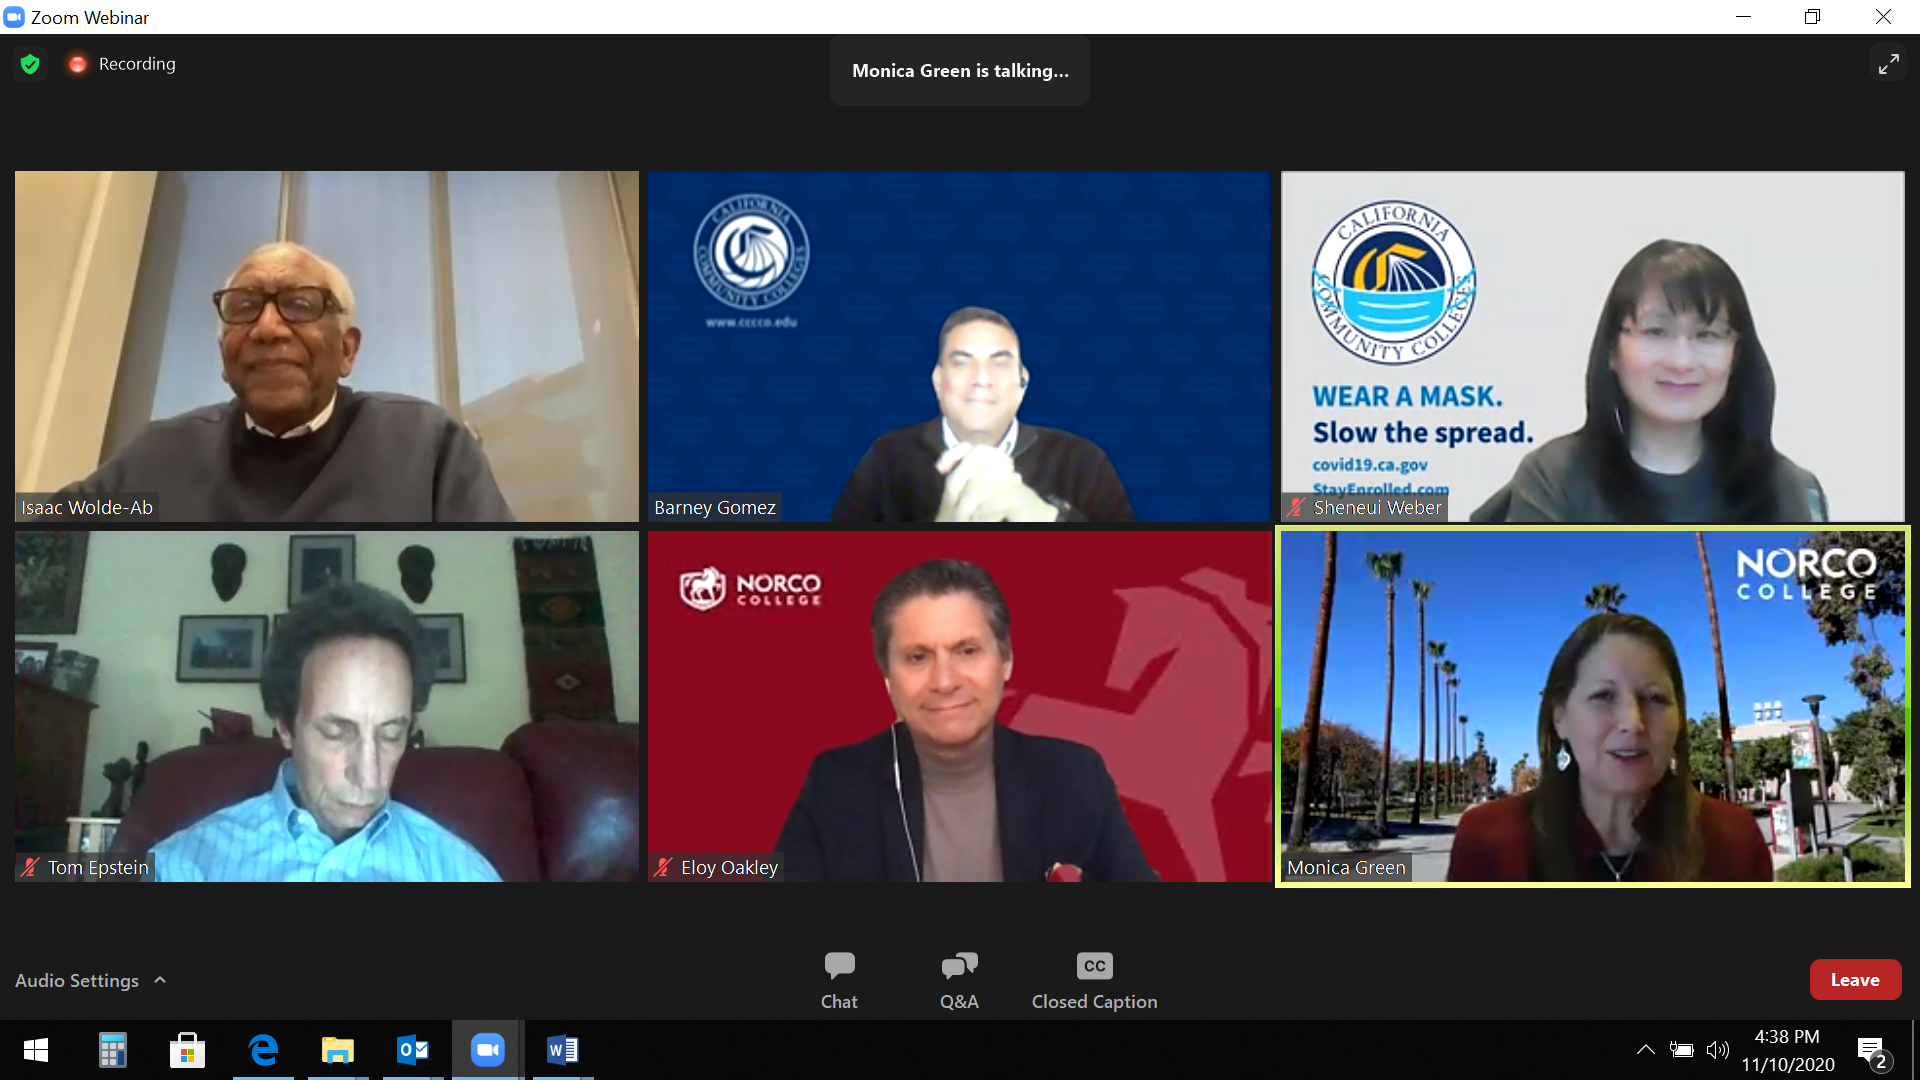Viewport: 1920px width, 1080px height.
Task: Open the Q&A window
Action: pos(959,978)
